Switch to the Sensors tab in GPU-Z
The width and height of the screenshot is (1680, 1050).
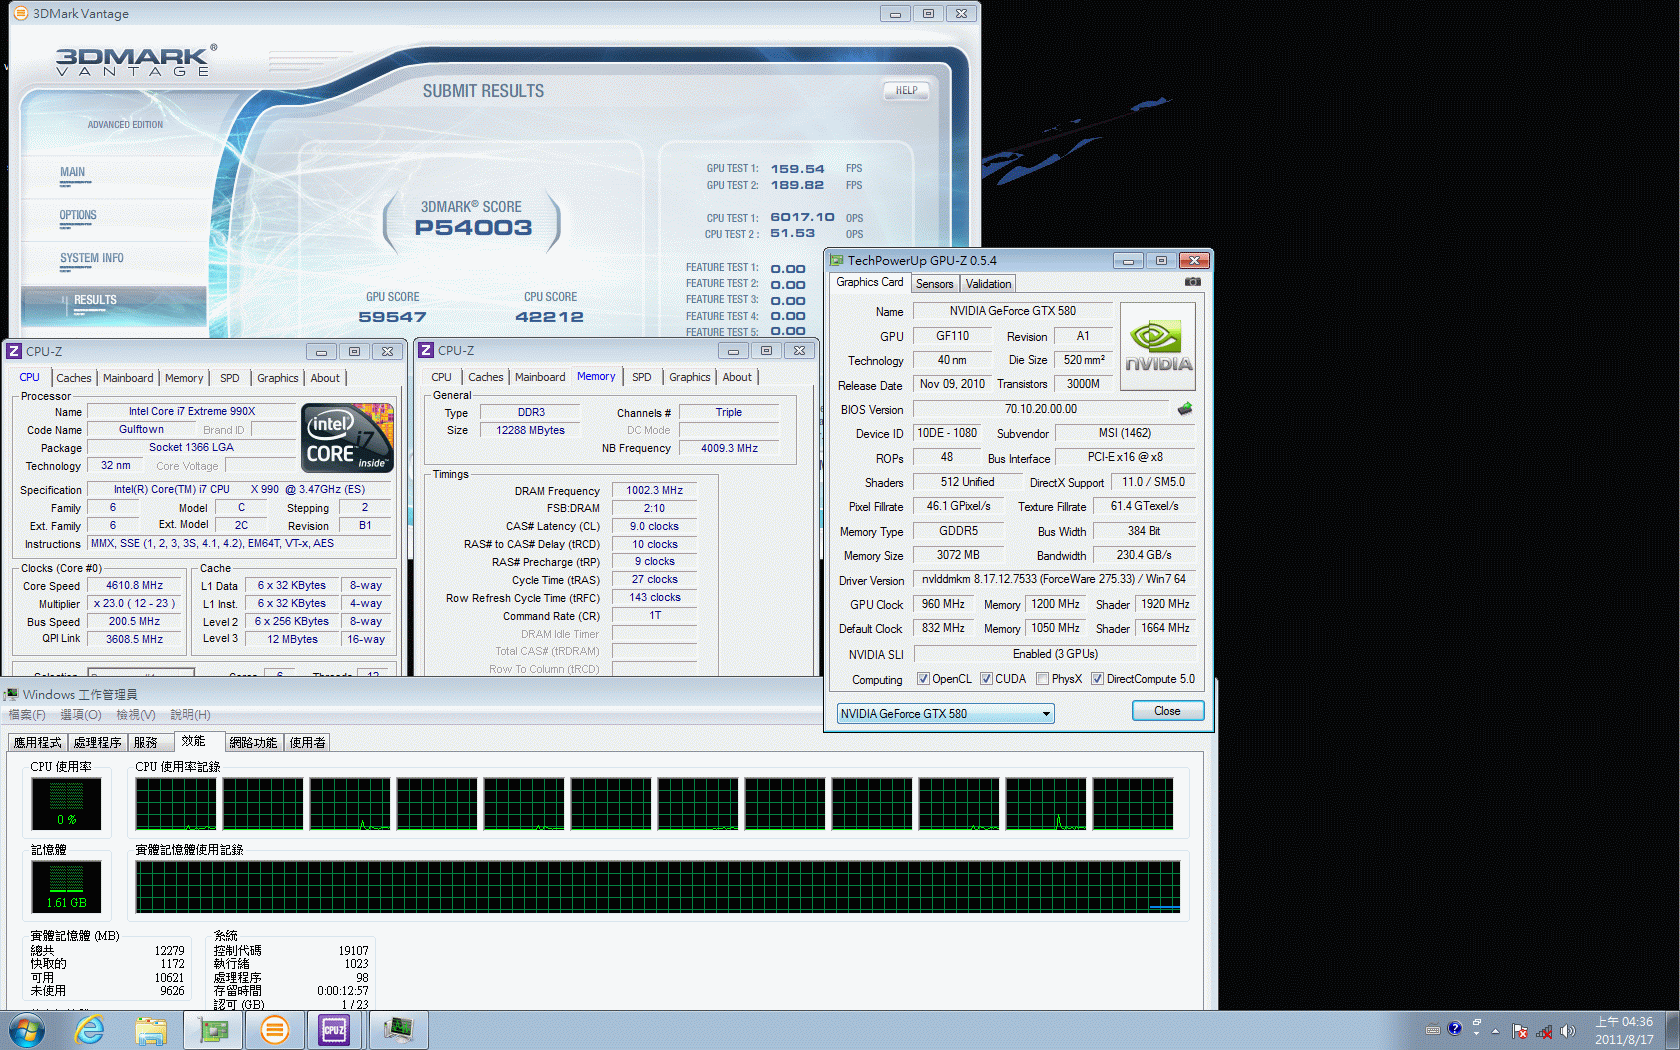(x=935, y=284)
